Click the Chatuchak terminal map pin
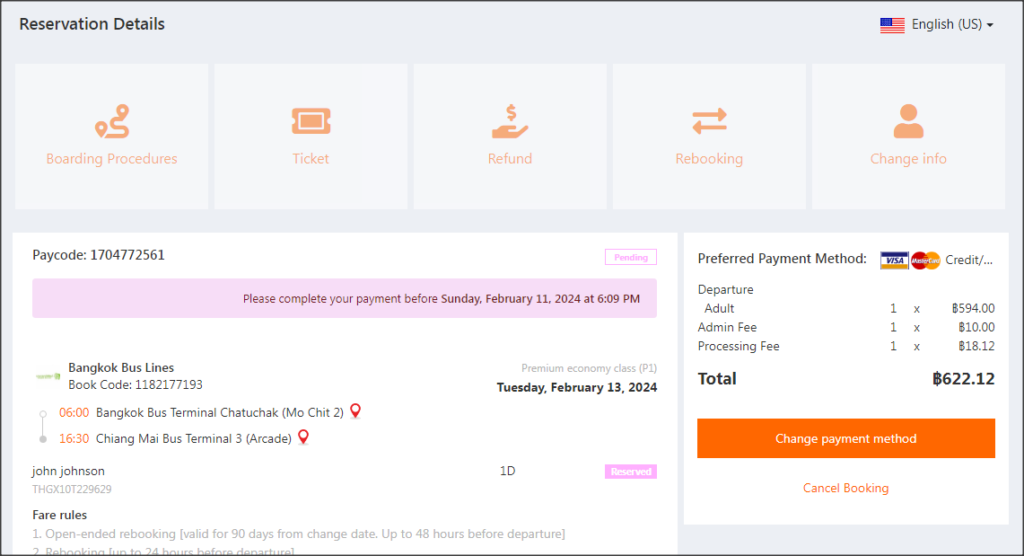 [x=355, y=411]
